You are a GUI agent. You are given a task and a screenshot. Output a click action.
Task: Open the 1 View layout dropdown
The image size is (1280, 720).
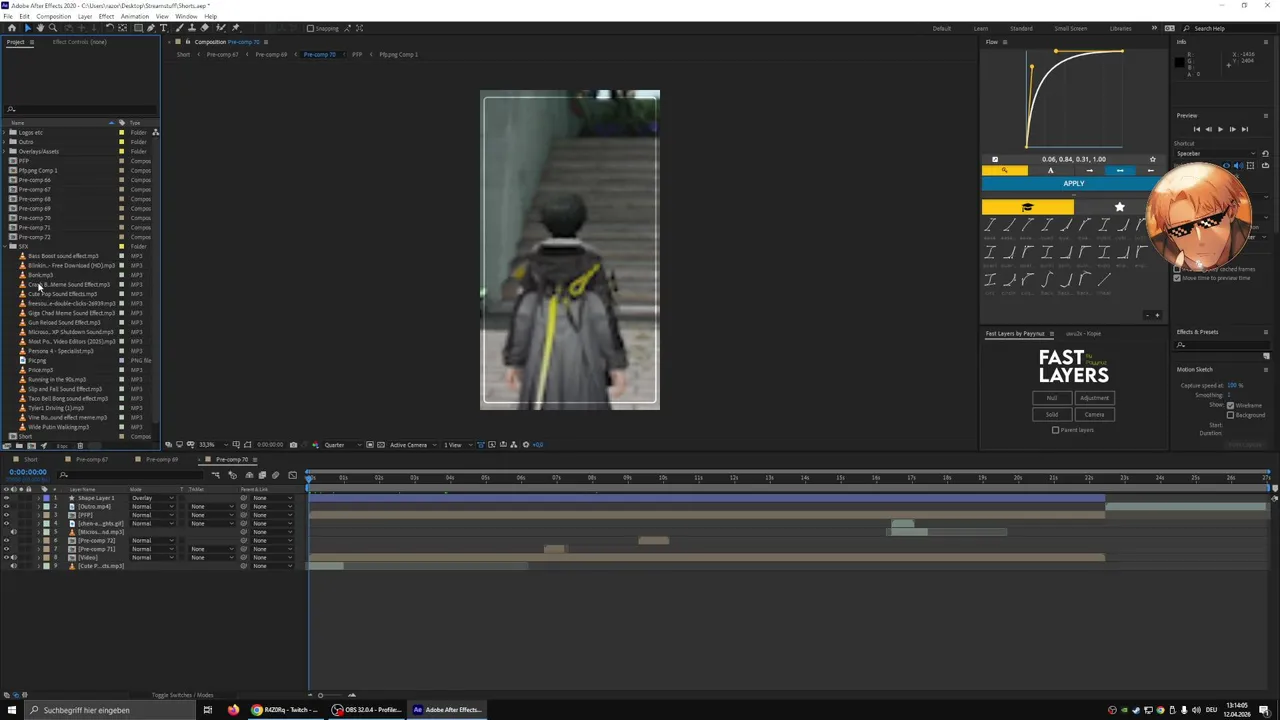click(457, 445)
